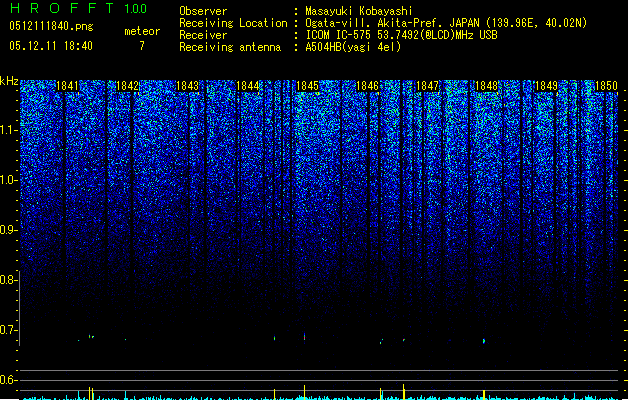Click the Receiving antenna label
629x400 pixels.
230,47
